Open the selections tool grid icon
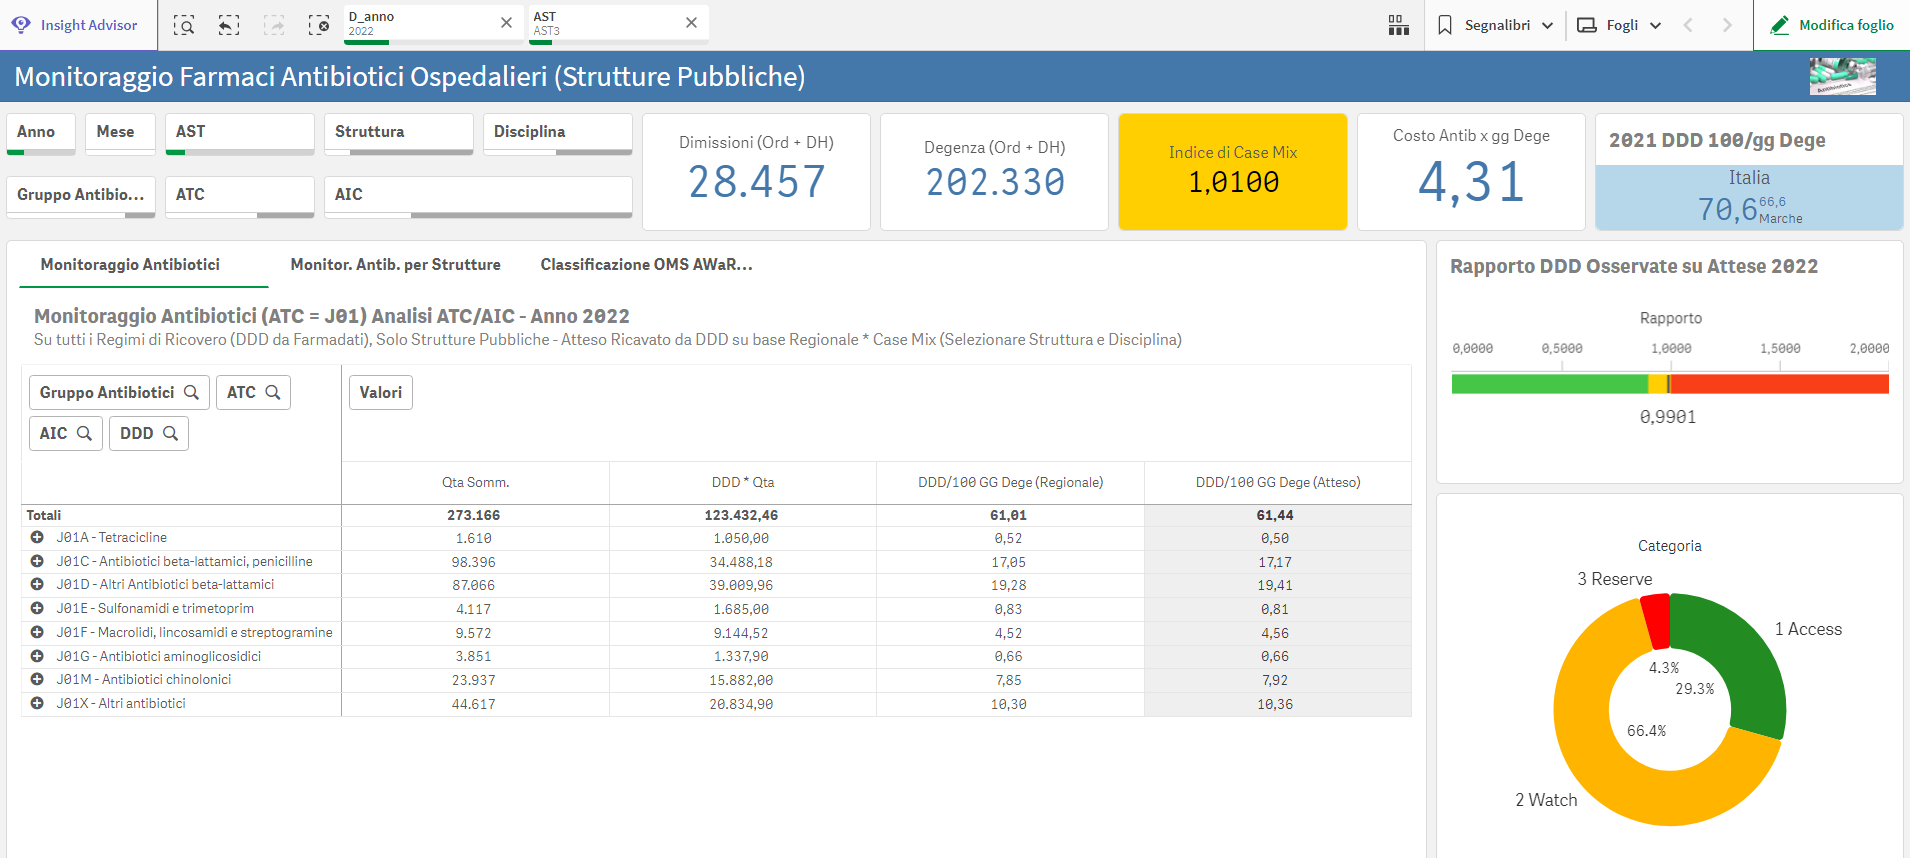This screenshot has height=858, width=1910. click(x=1399, y=25)
